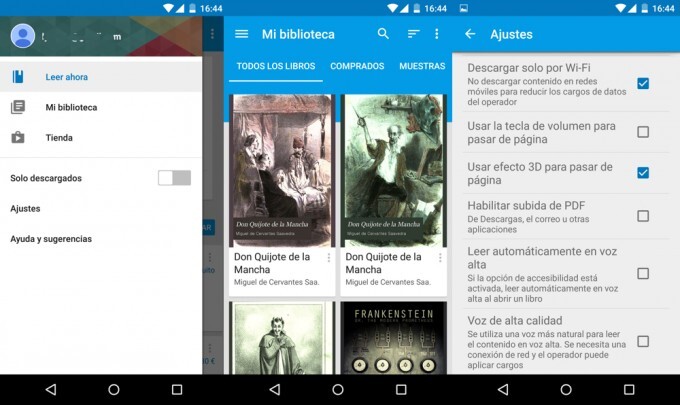Open the hamburger menu beside Mi biblioteca
Screen dimensions: 680x405
[241, 34]
